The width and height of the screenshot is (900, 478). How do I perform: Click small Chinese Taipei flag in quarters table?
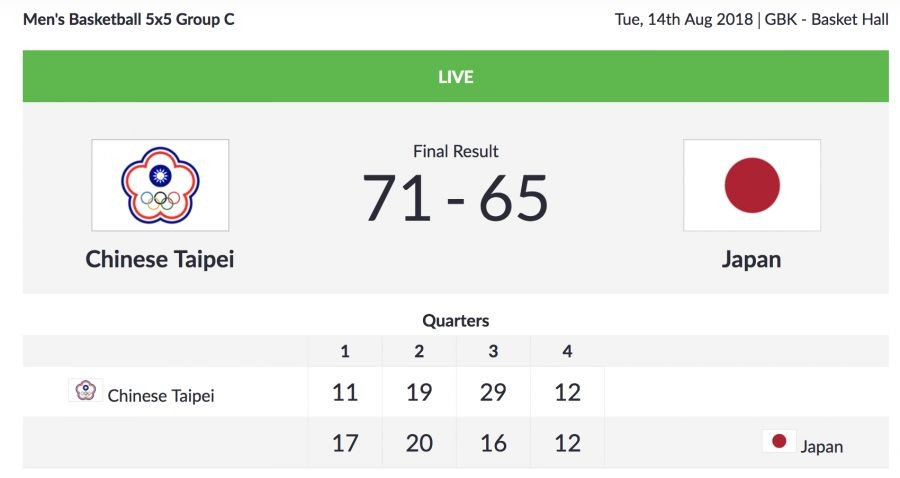pos(86,390)
